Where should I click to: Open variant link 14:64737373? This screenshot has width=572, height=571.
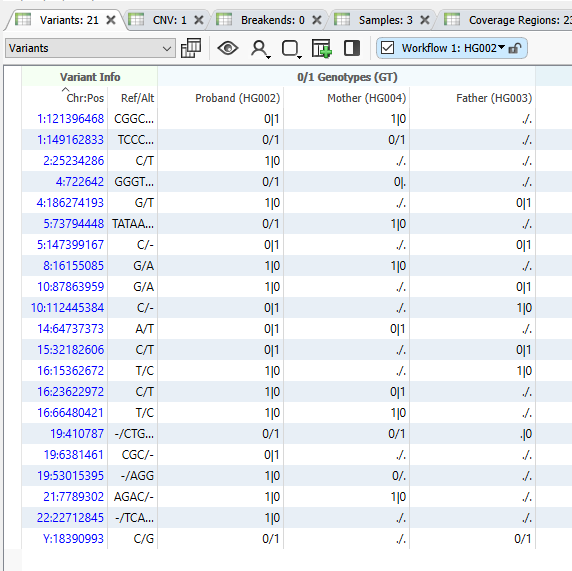point(70,329)
